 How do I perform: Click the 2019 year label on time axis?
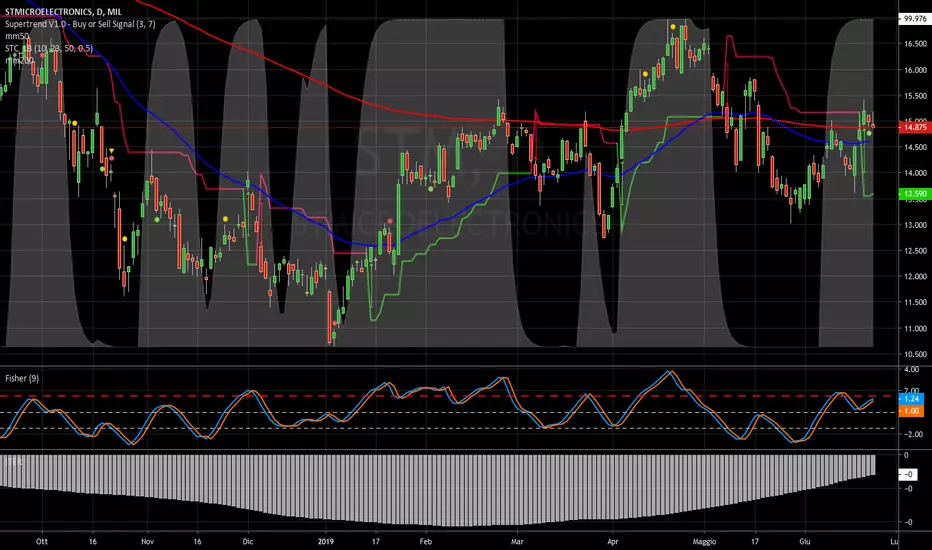[326, 541]
